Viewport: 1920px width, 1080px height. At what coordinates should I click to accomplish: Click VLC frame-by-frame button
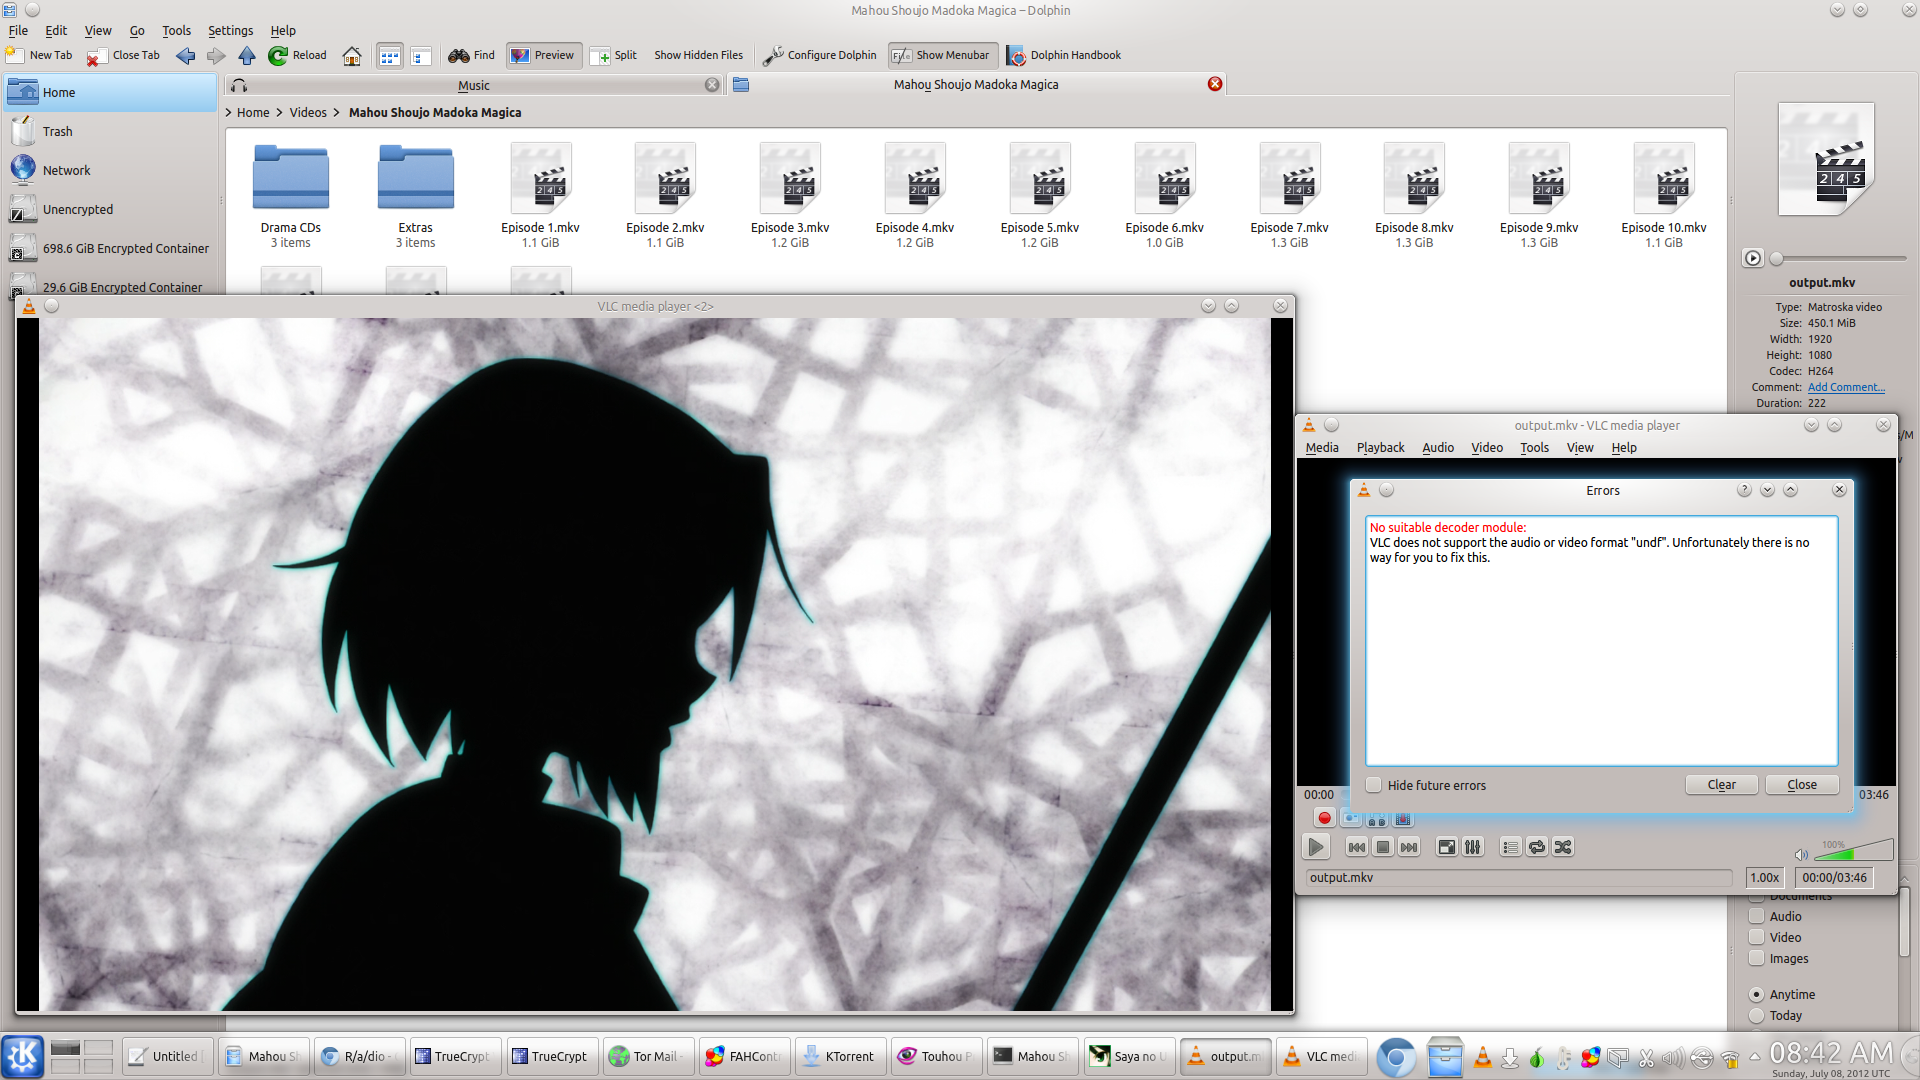1403,818
